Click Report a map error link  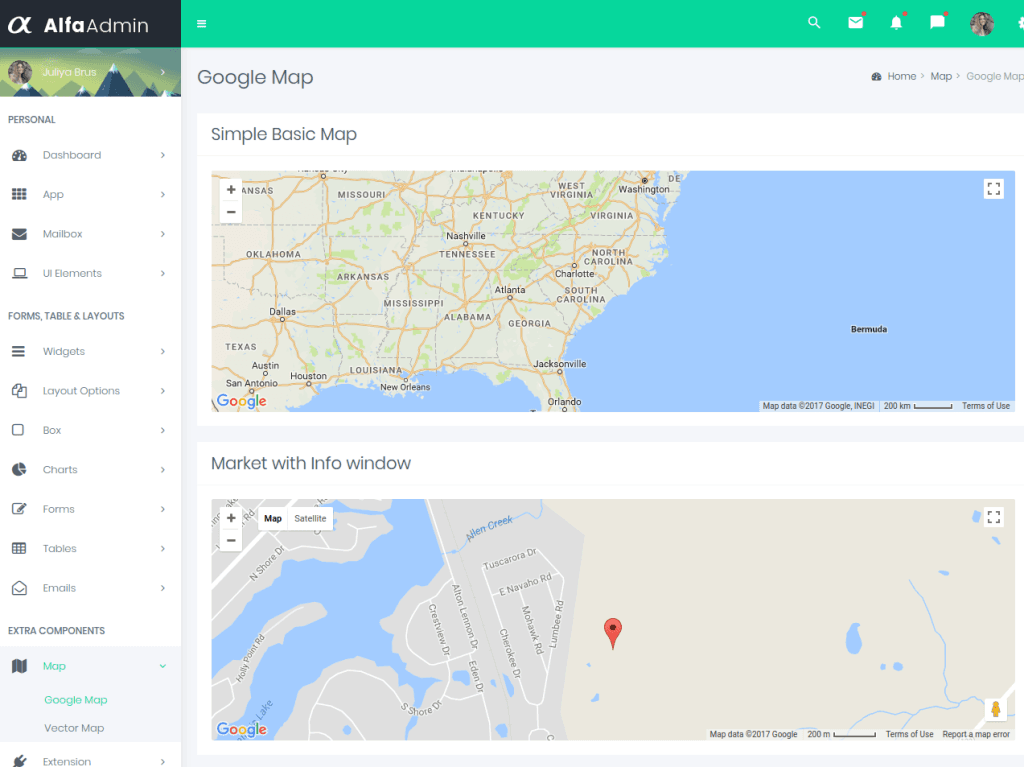click(976, 734)
